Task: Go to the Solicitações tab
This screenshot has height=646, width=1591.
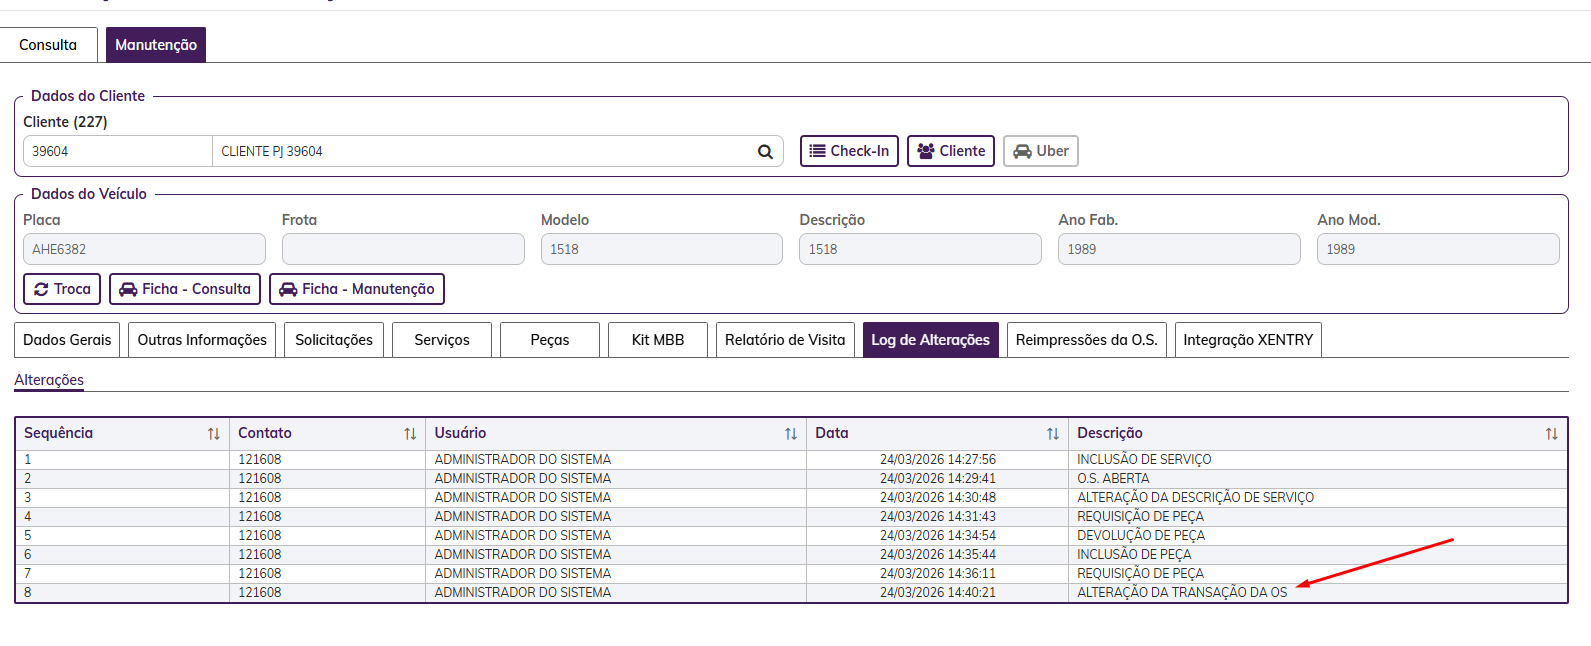Action: tap(334, 340)
